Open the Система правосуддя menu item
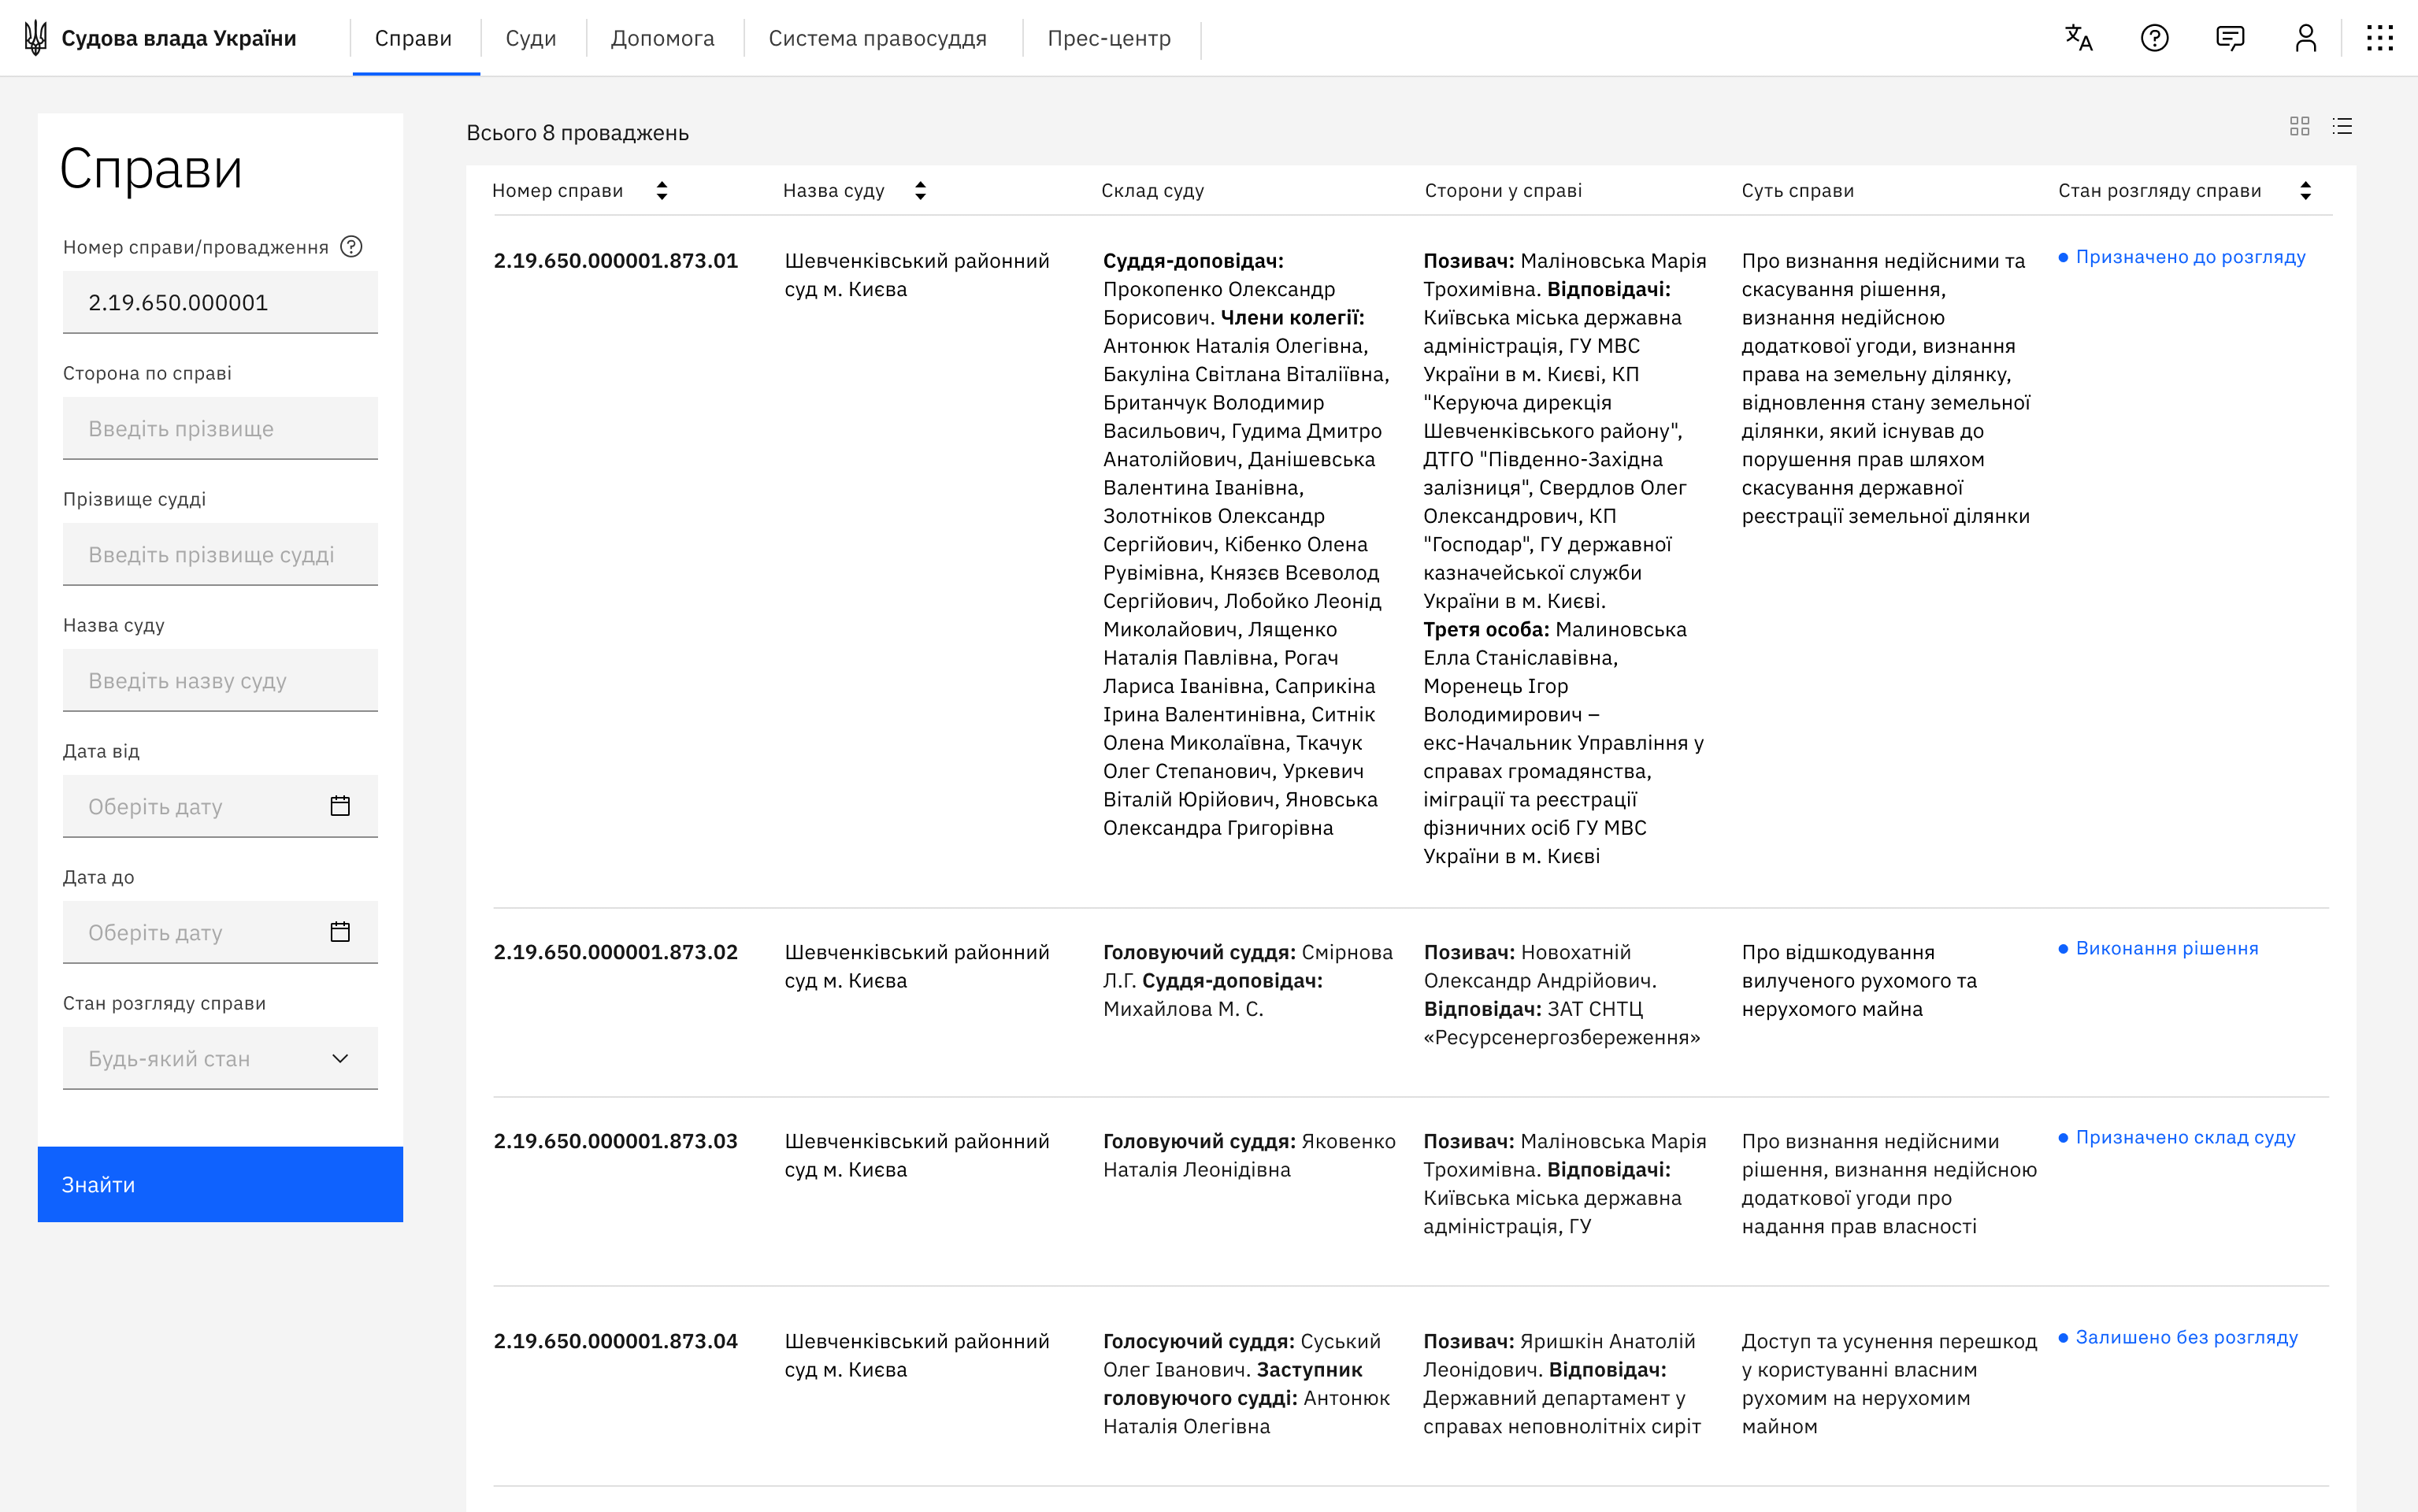This screenshot has width=2418, height=1512. [x=877, y=38]
